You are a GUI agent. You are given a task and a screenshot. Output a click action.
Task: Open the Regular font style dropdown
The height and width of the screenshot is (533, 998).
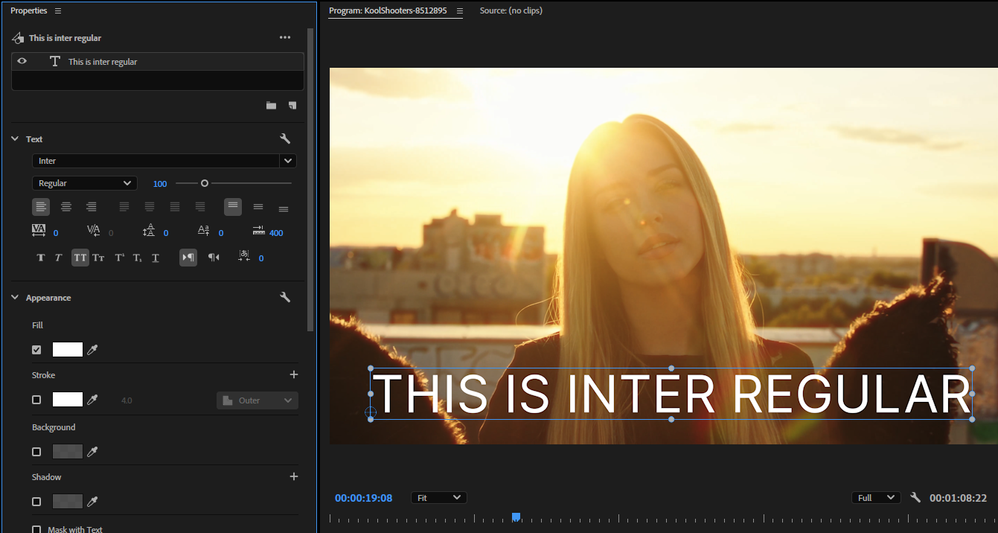[x=84, y=183]
